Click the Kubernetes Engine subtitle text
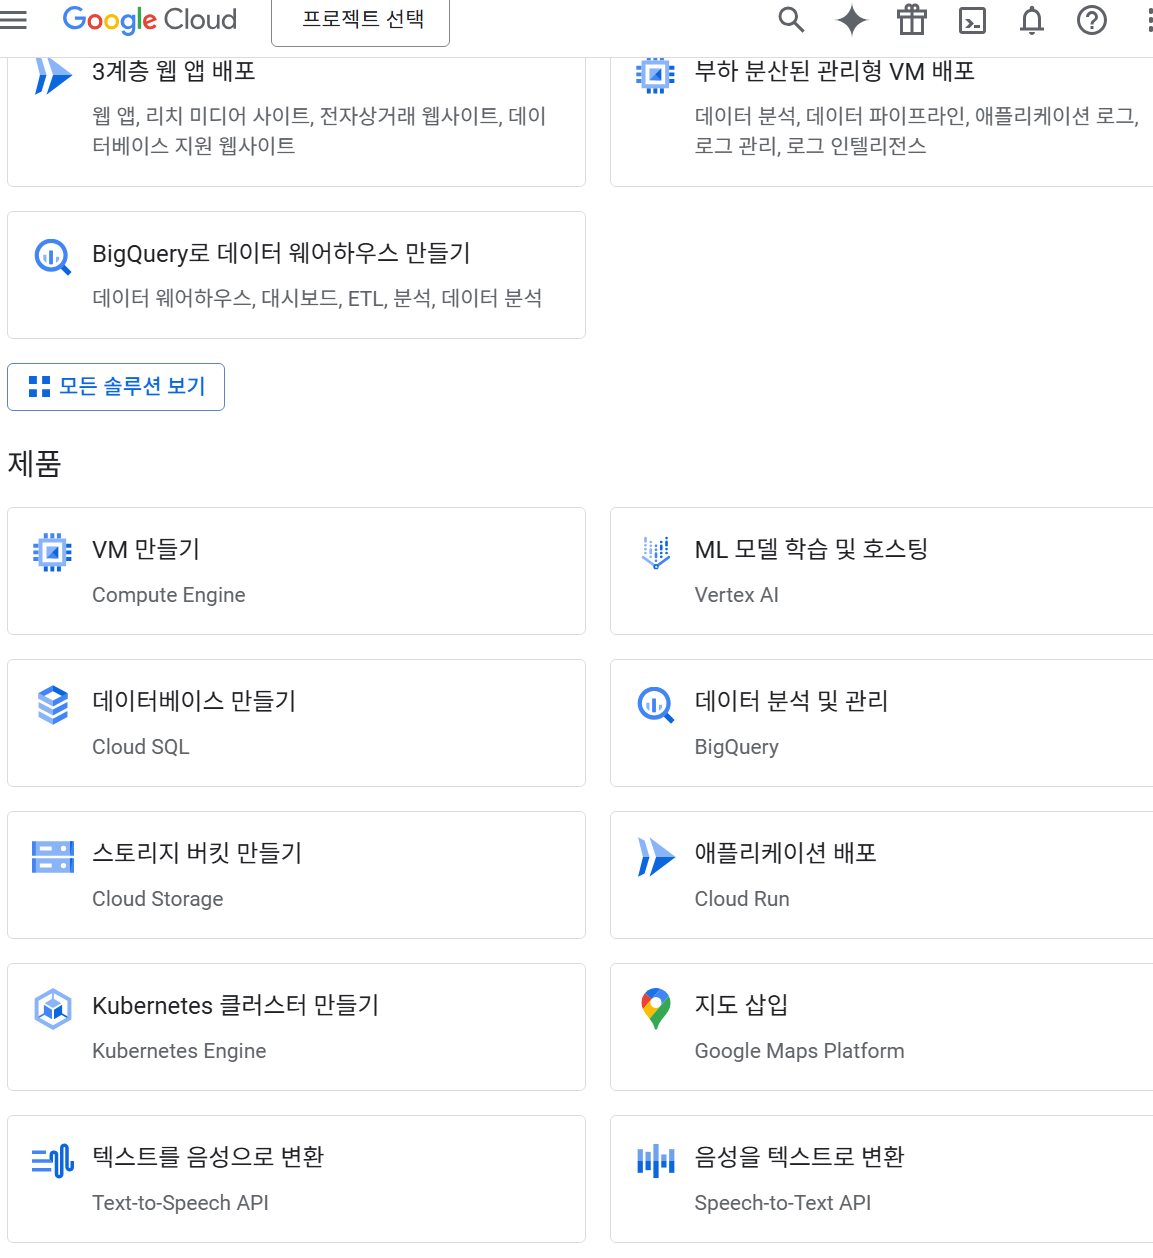This screenshot has height=1258, width=1153. pos(179,1051)
